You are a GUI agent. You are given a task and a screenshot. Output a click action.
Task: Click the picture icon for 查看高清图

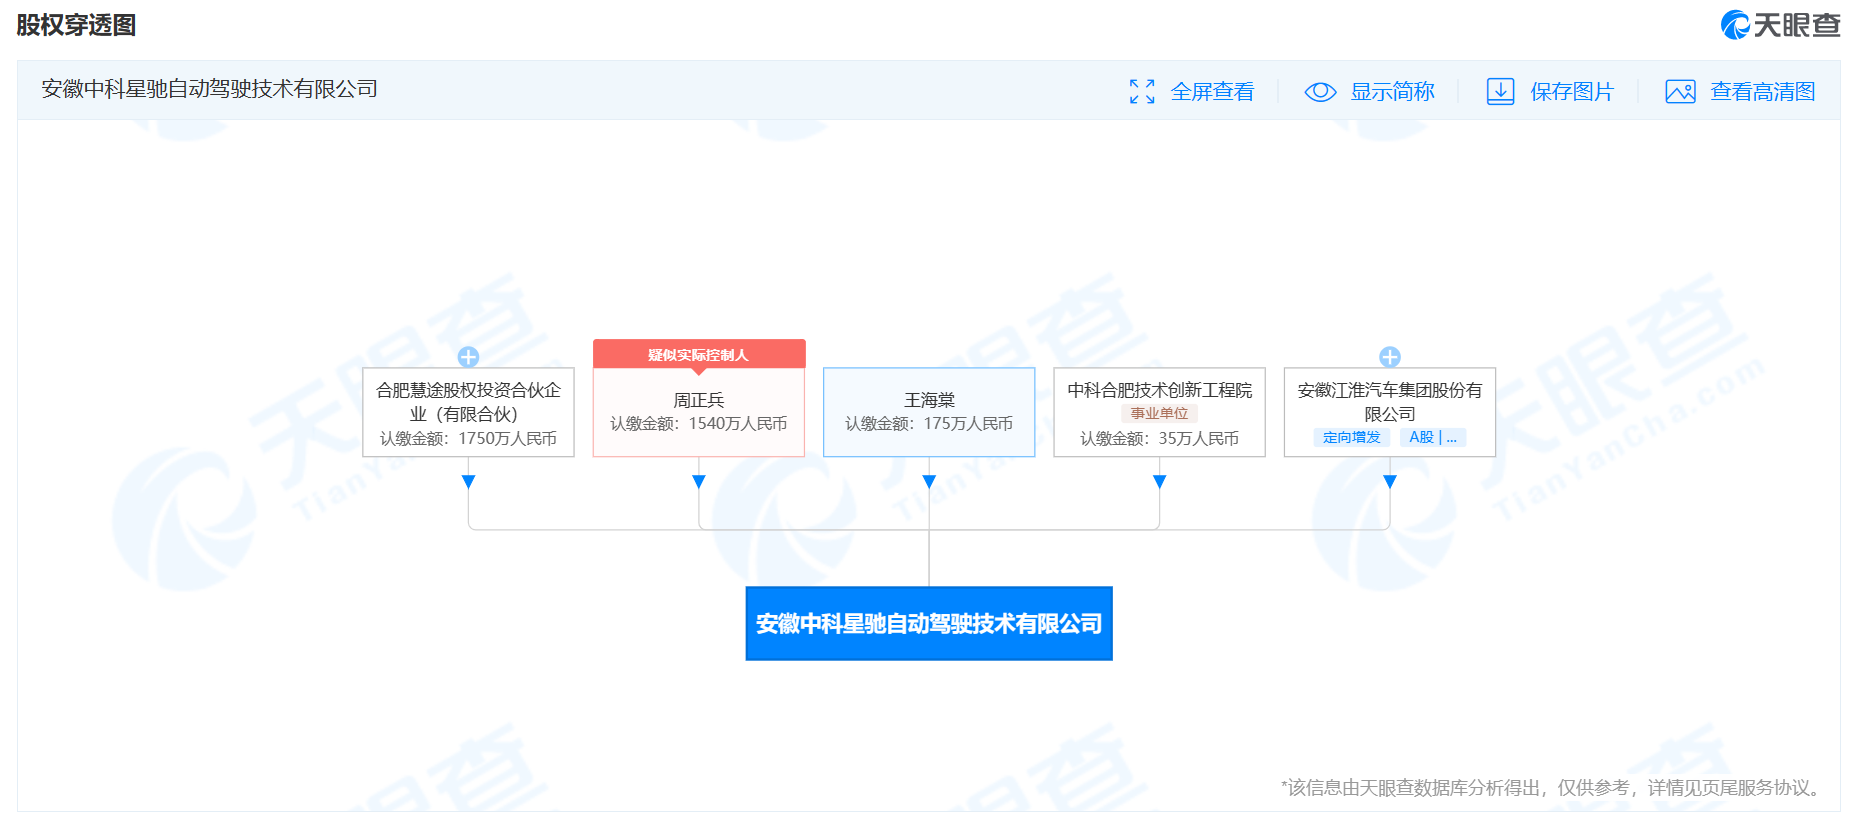pyautogui.click(x=1680, y=91)
